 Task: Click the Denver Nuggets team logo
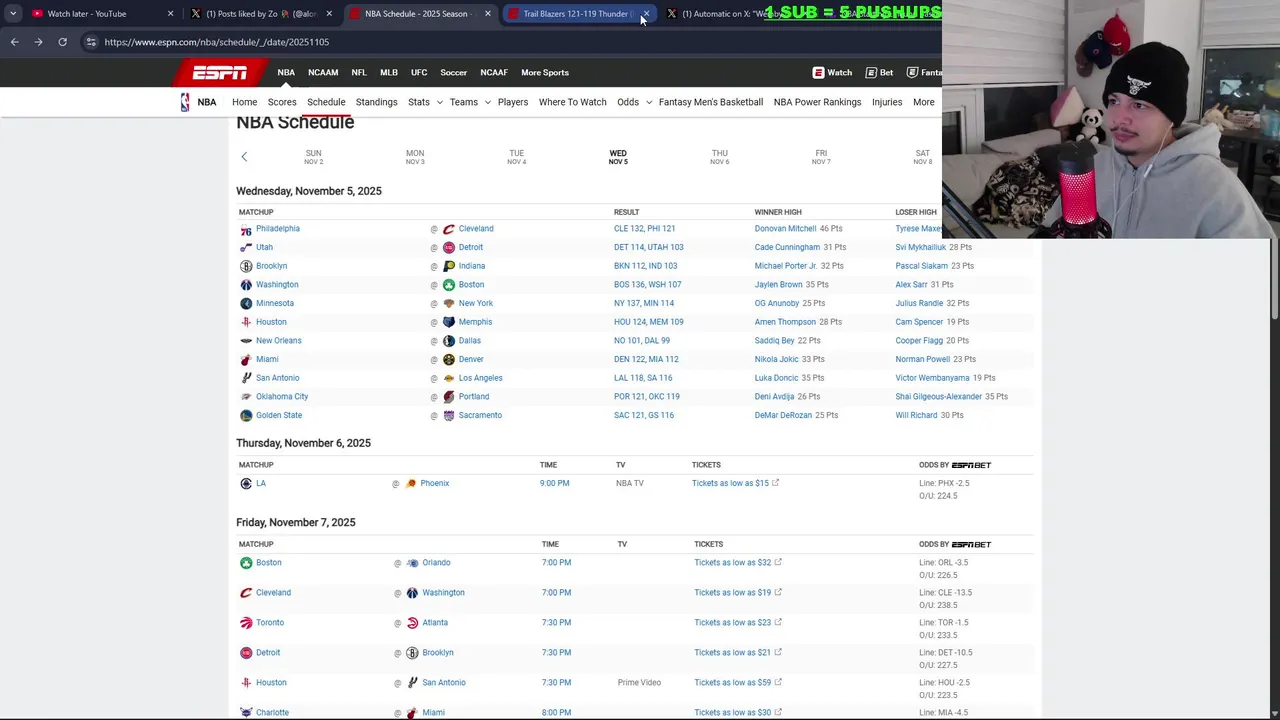click(x=449, y=359)
